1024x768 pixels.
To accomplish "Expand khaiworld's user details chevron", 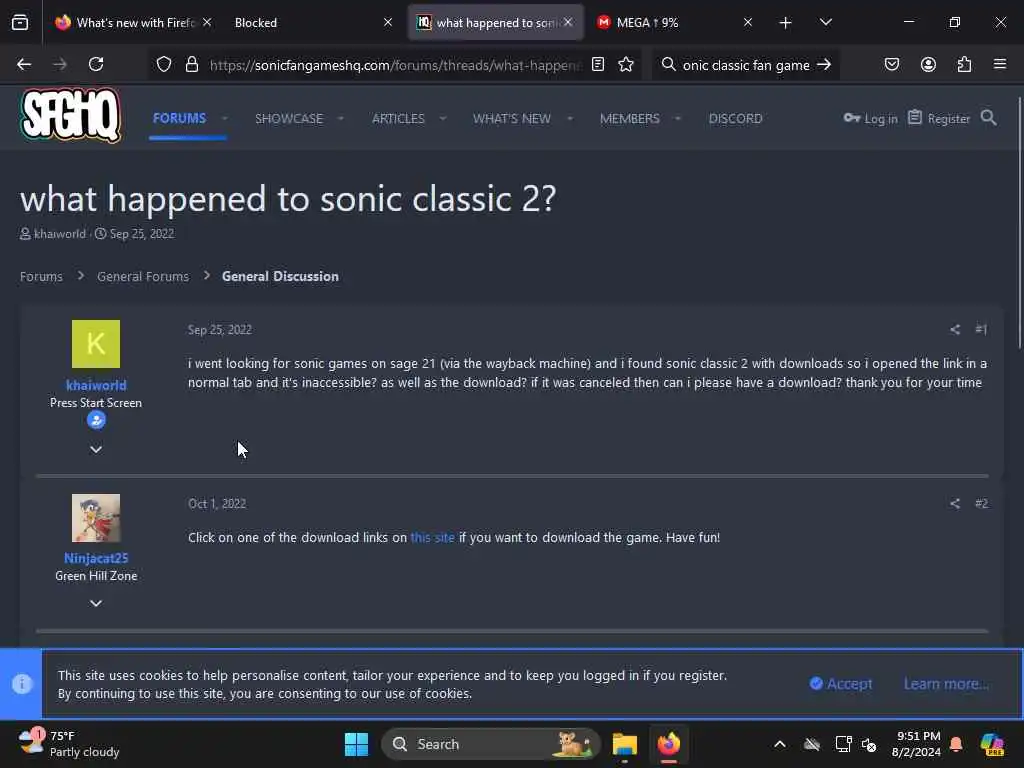I will [96, 449].
